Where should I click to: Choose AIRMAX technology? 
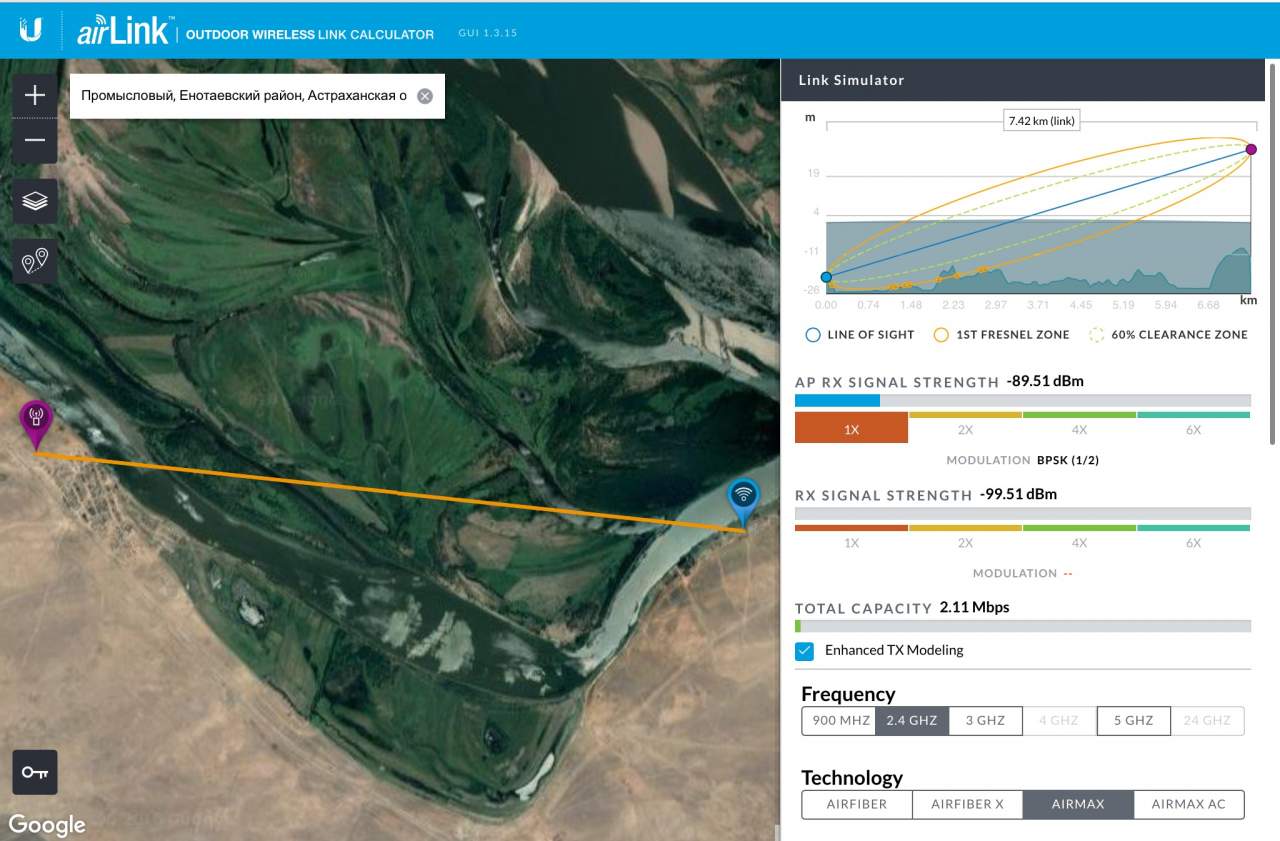click(x=1078, y=805)
